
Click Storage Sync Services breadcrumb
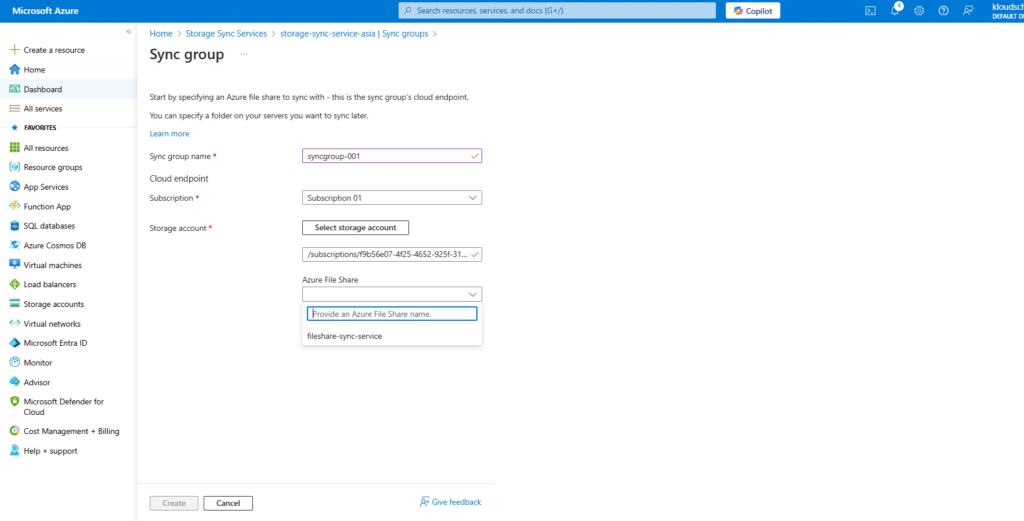coord(226,34)
